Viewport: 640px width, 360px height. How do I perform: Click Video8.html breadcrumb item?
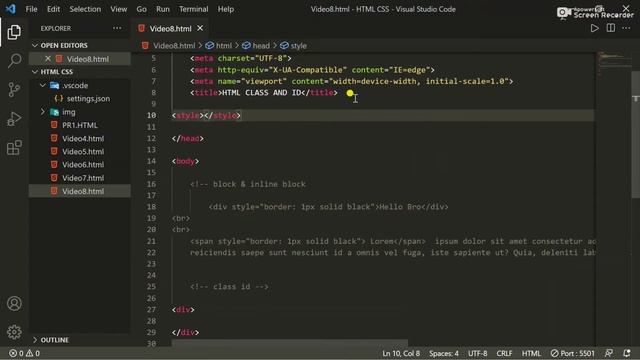(174, 46)
